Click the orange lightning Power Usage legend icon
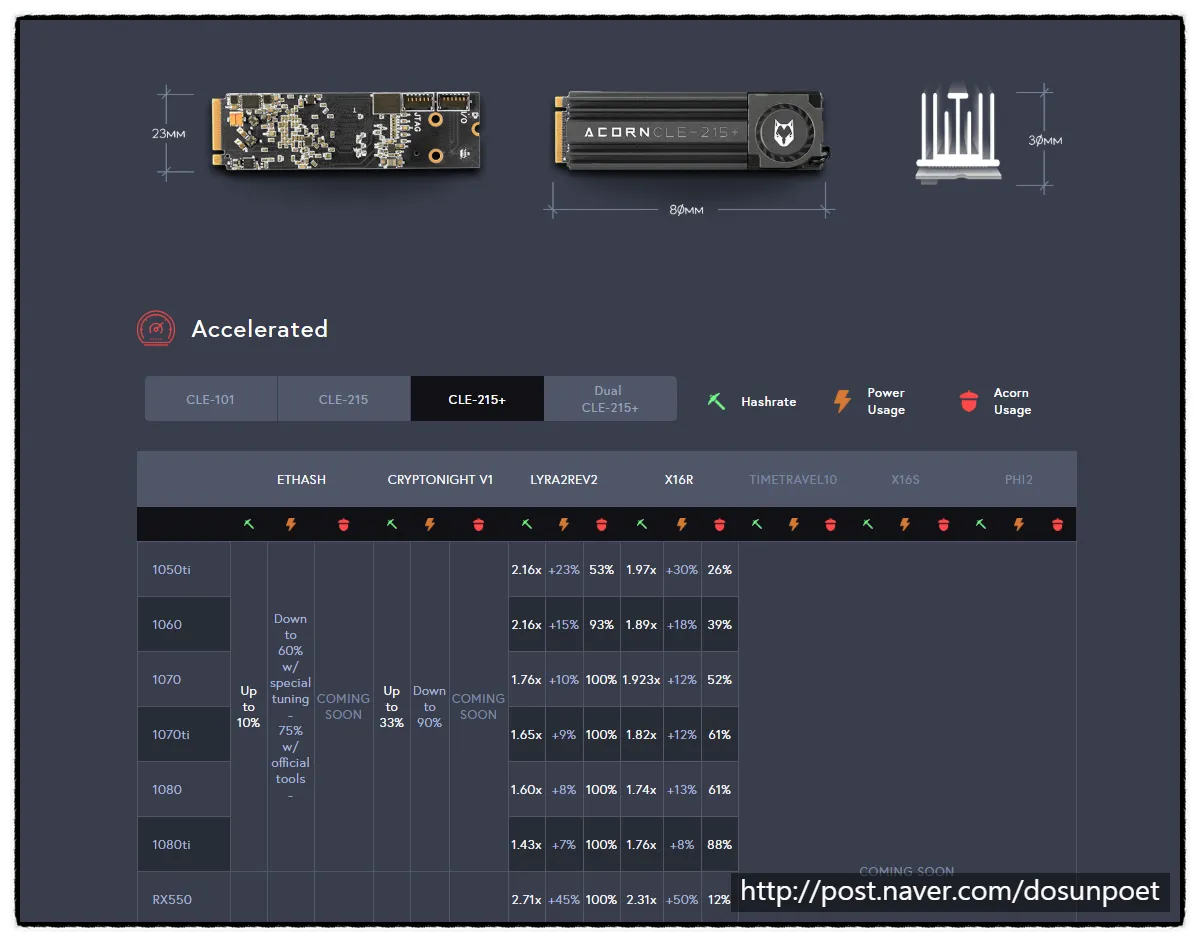This screenshot has height=942, width=1200. click(x=842, y=401)
